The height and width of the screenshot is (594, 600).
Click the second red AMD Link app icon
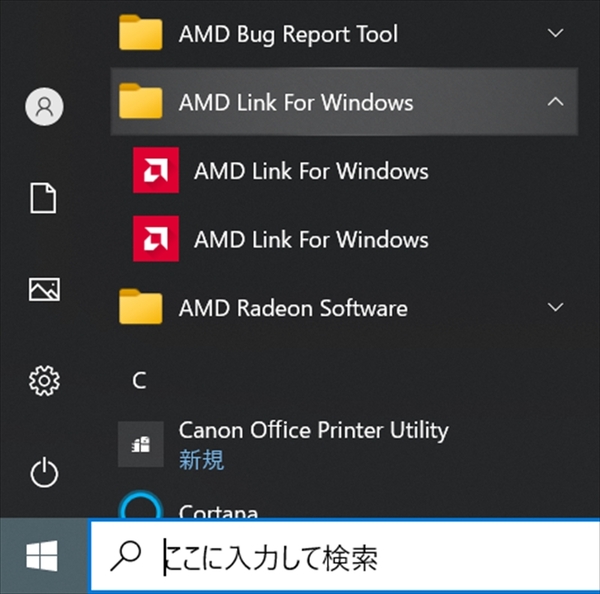156,238
